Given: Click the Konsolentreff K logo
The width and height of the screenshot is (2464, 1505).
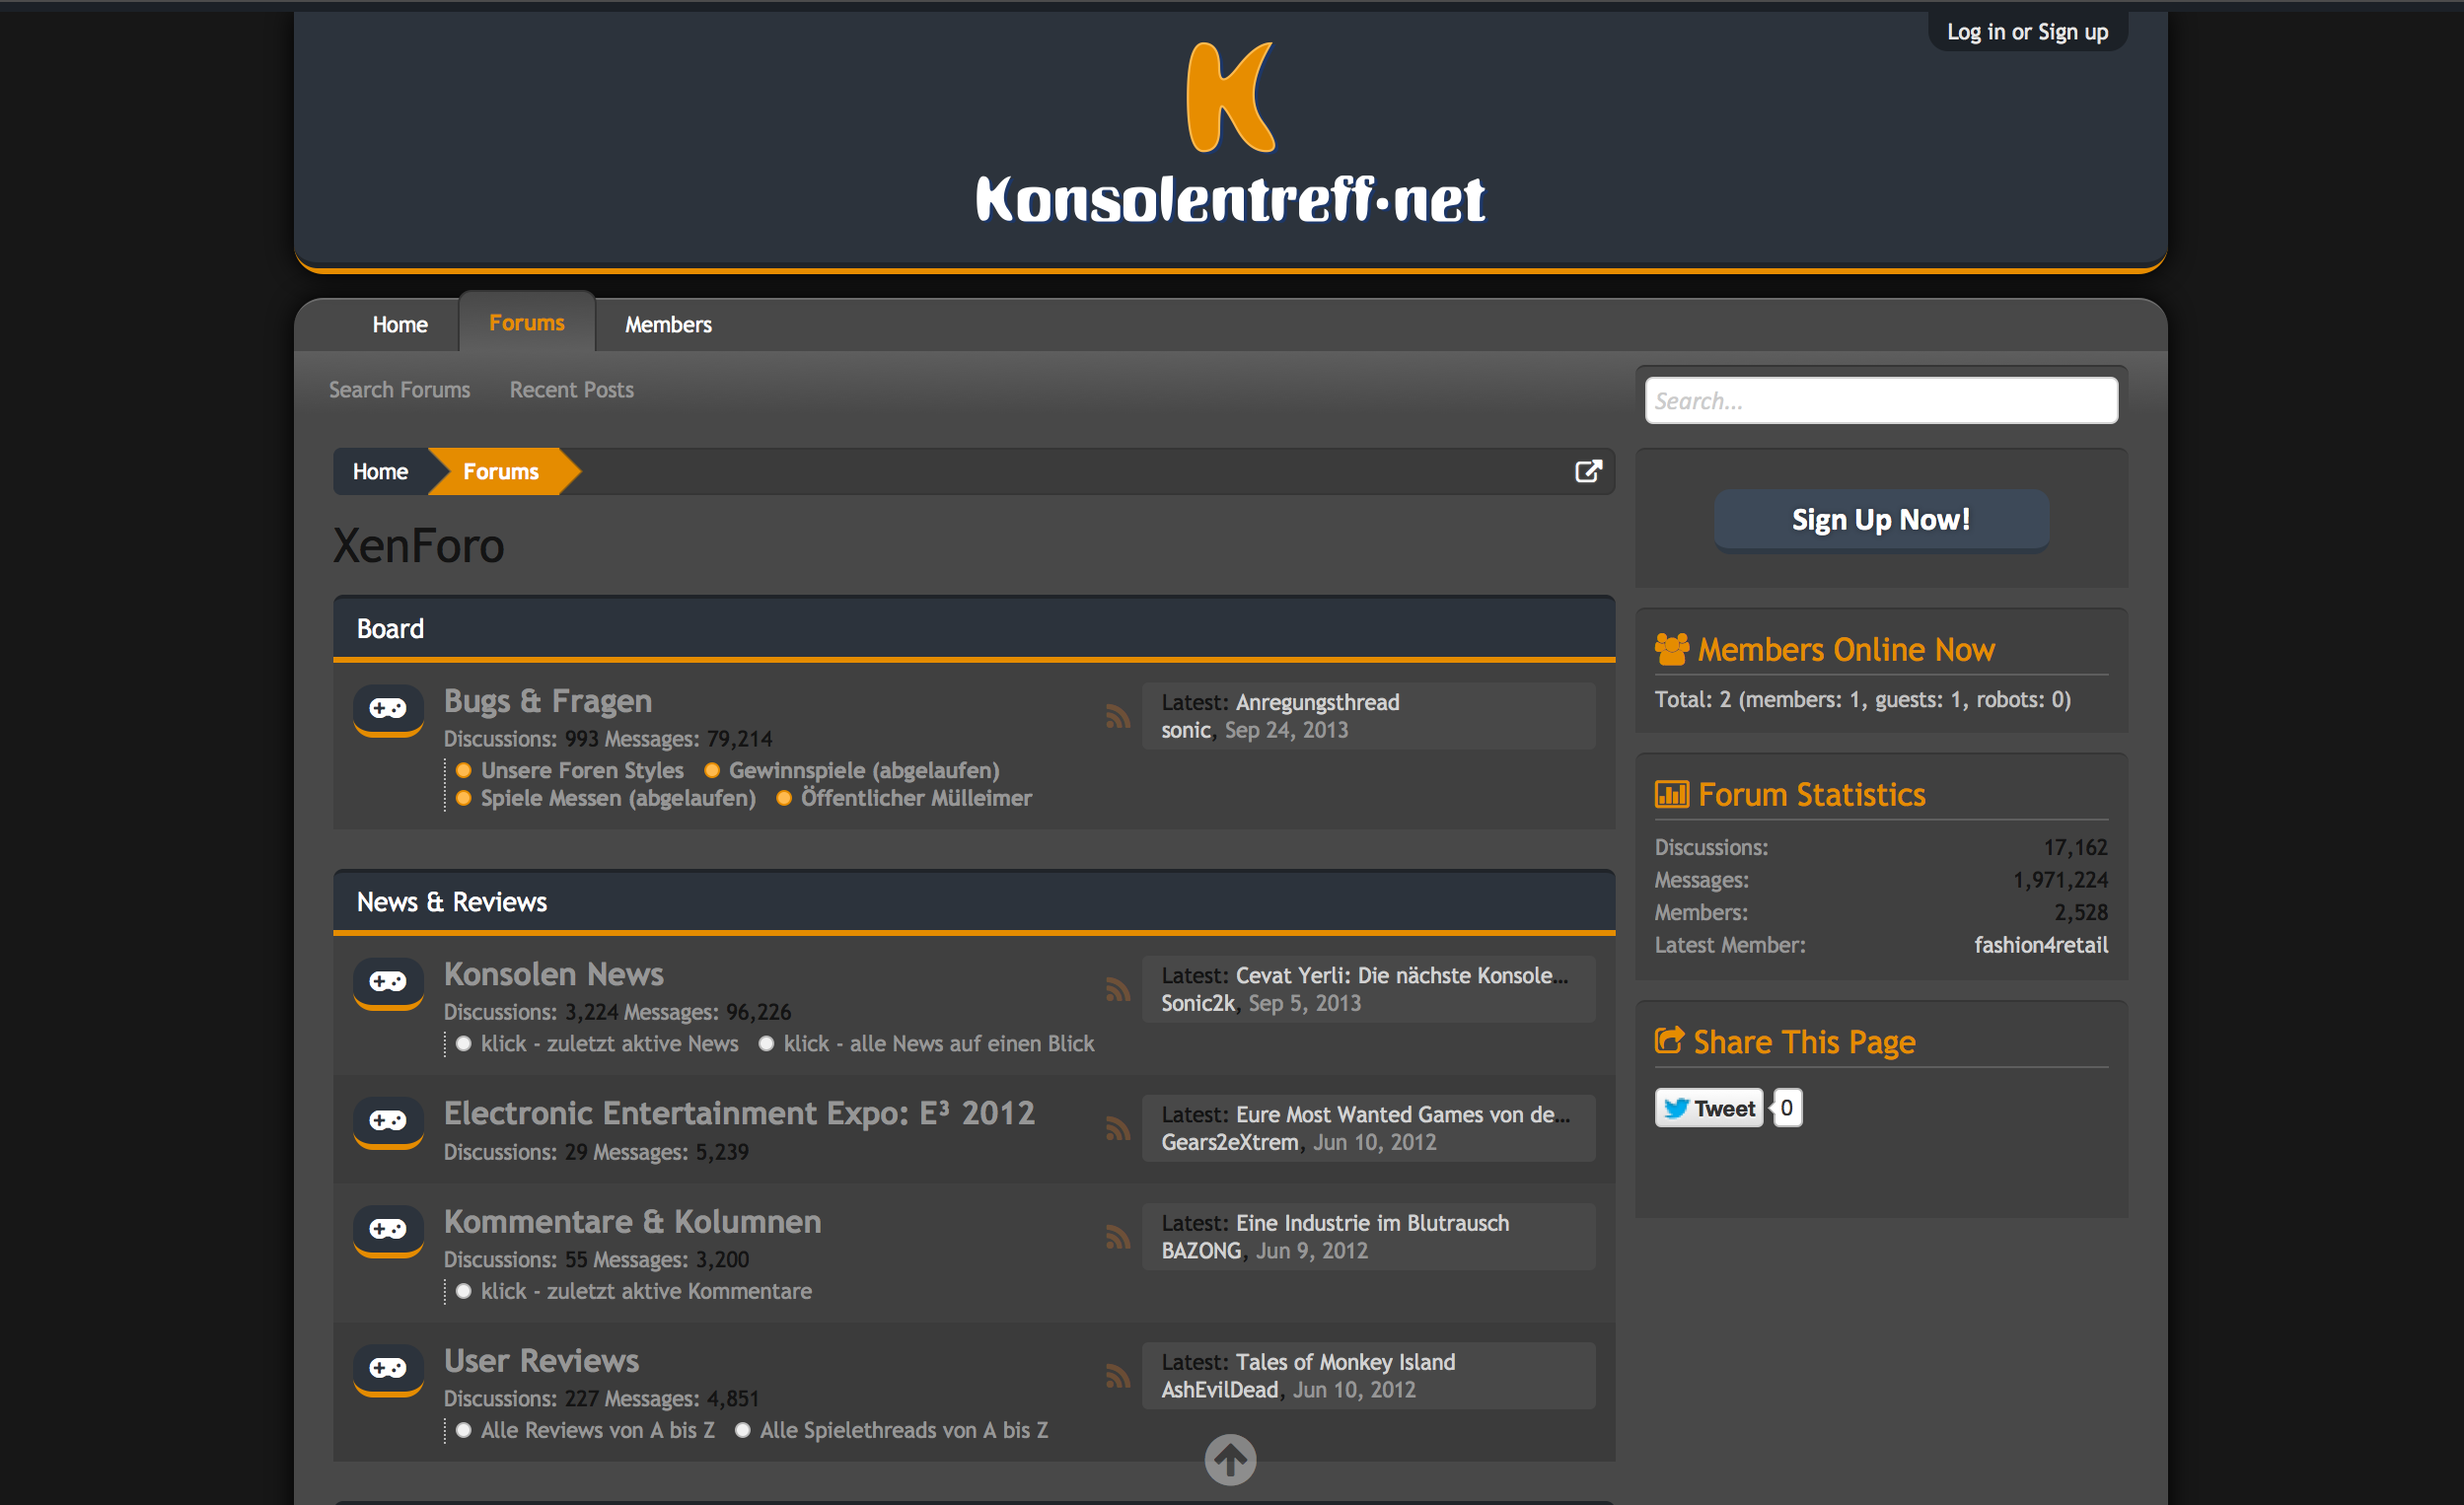Looking at the screenshot, I should [x=1230, y=97].
